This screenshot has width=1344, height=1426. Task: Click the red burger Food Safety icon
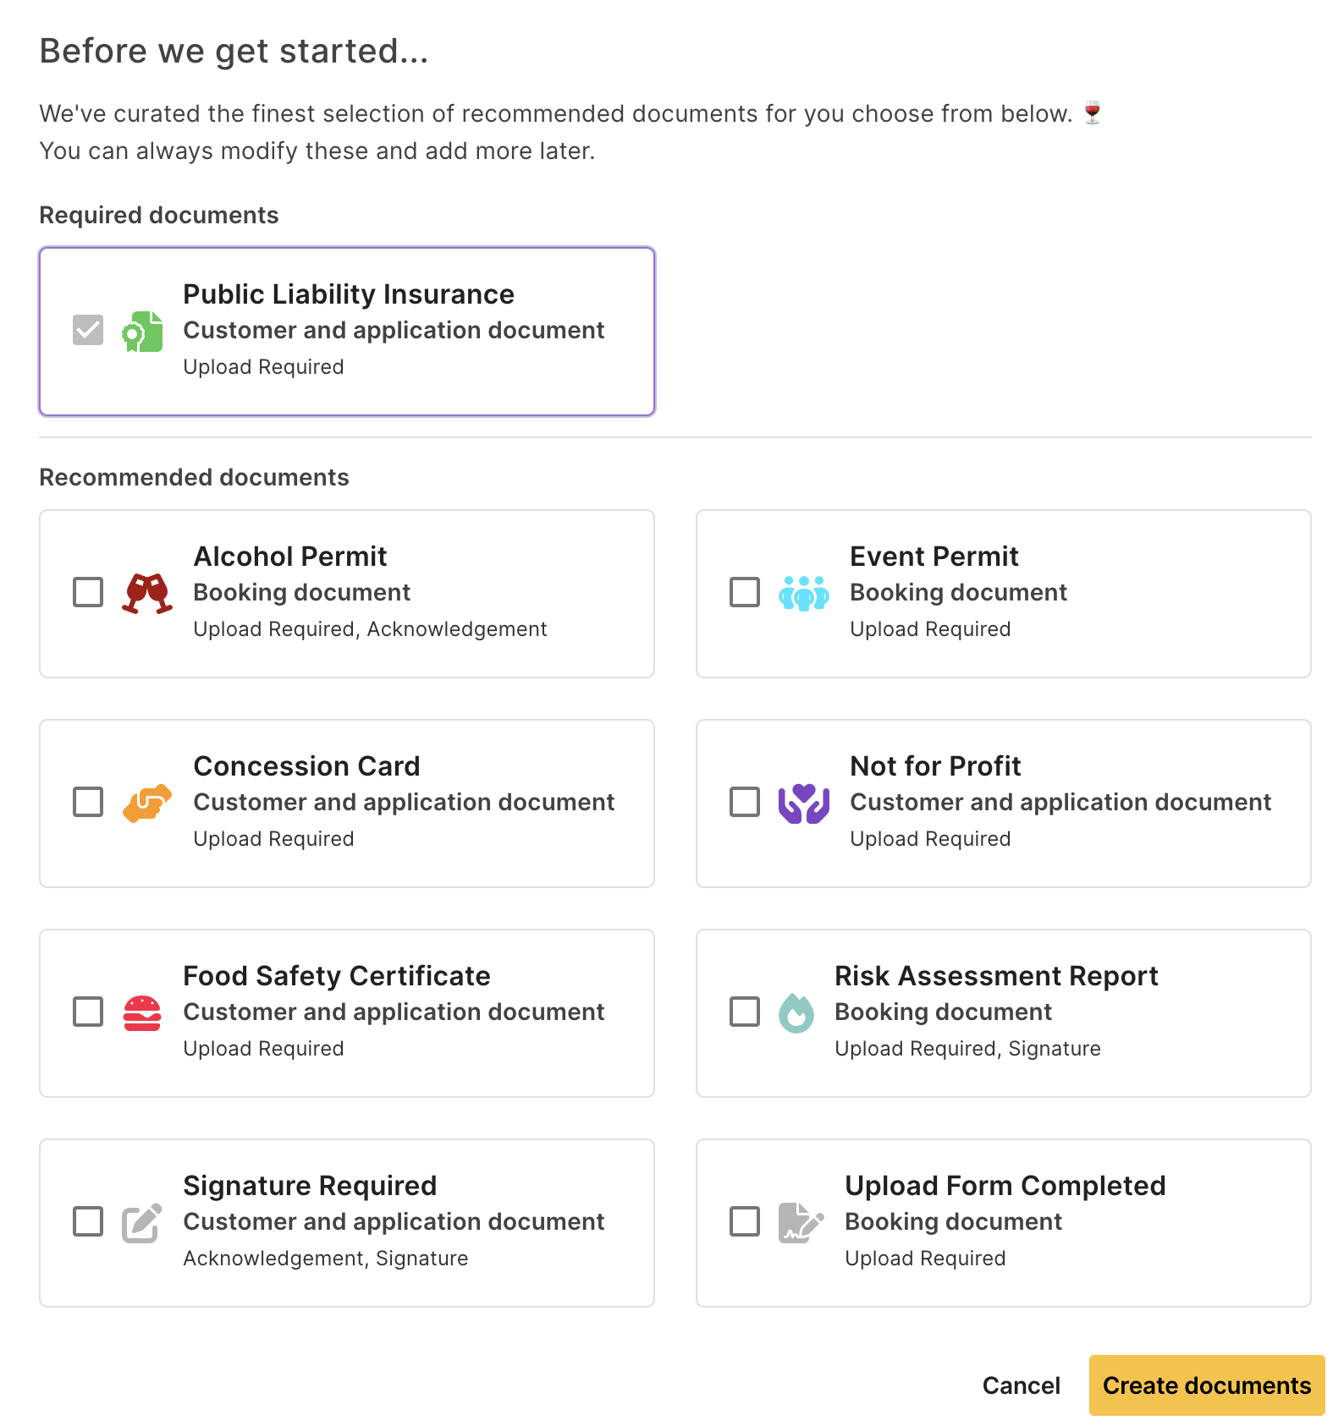pos(142,1013)
